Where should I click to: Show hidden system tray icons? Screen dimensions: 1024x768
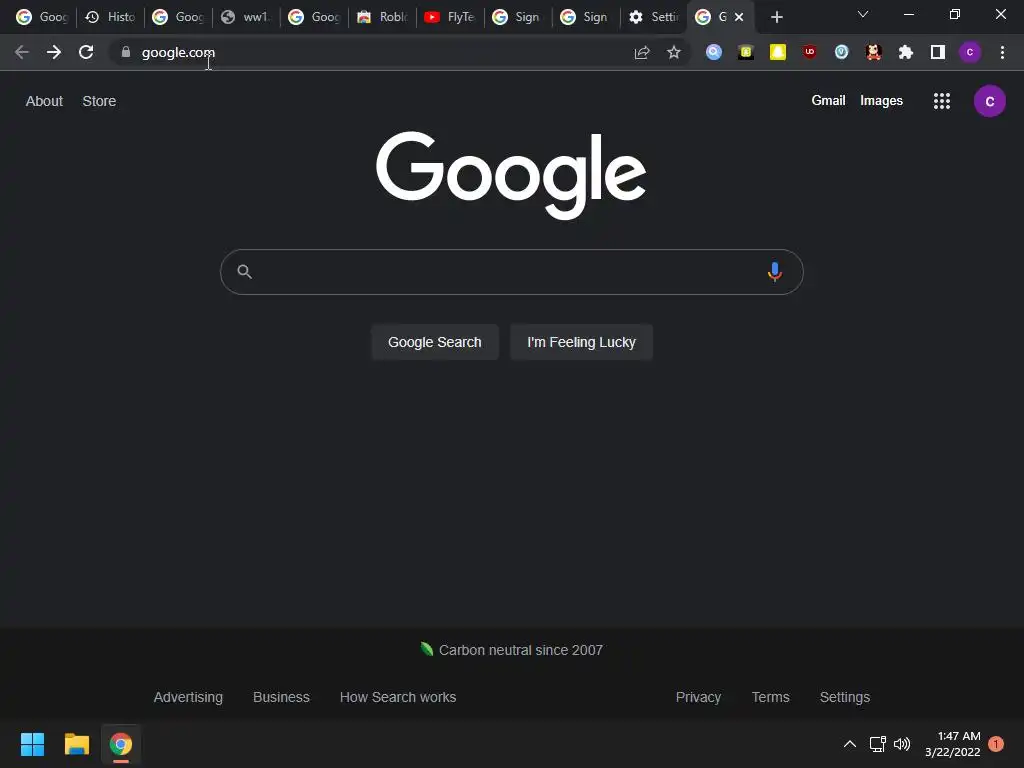coord(850,744)
